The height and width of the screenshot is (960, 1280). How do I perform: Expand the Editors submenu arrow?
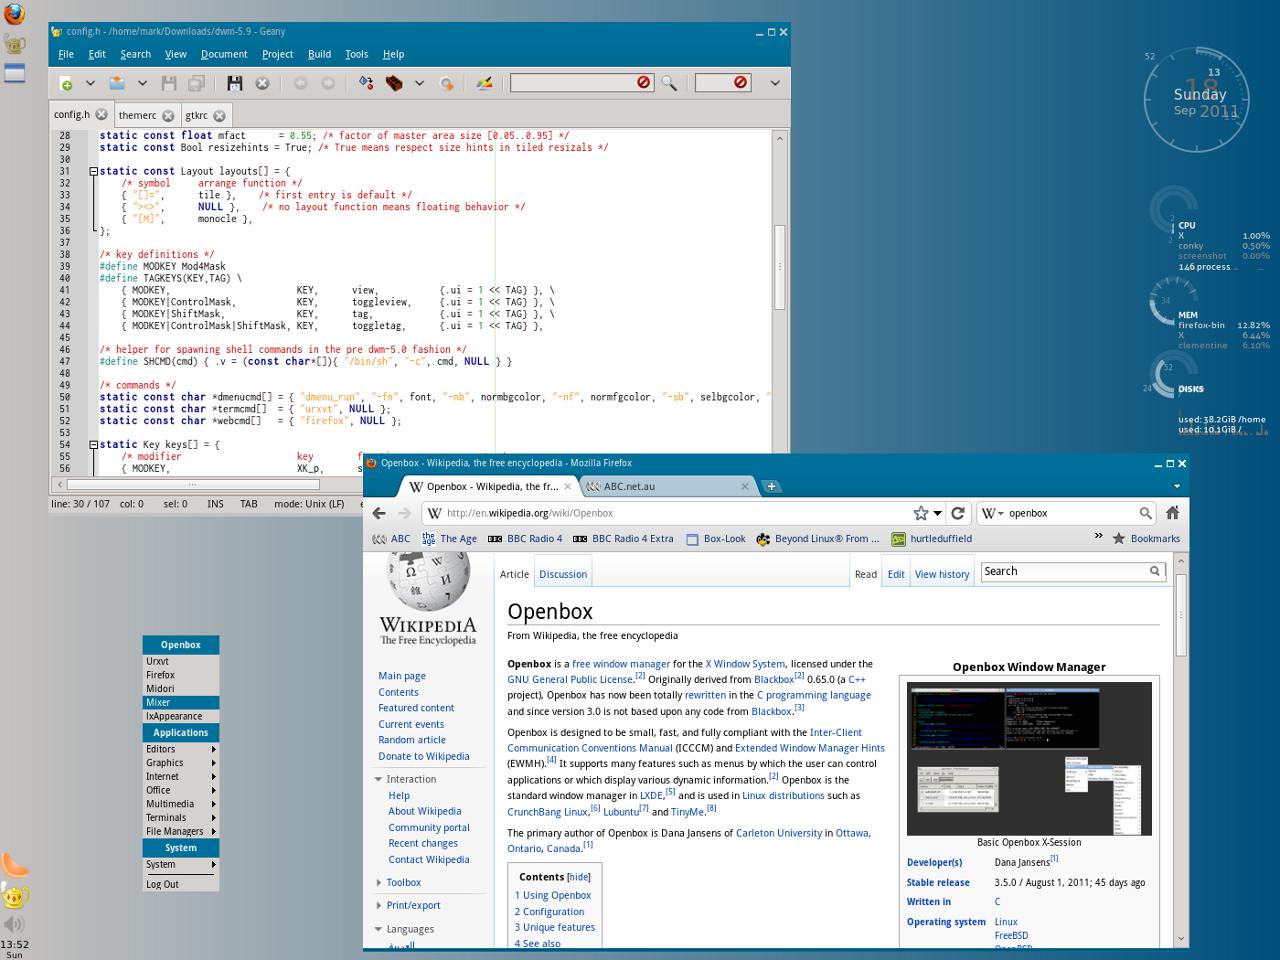pyautogui.click(x=213, y=749)
